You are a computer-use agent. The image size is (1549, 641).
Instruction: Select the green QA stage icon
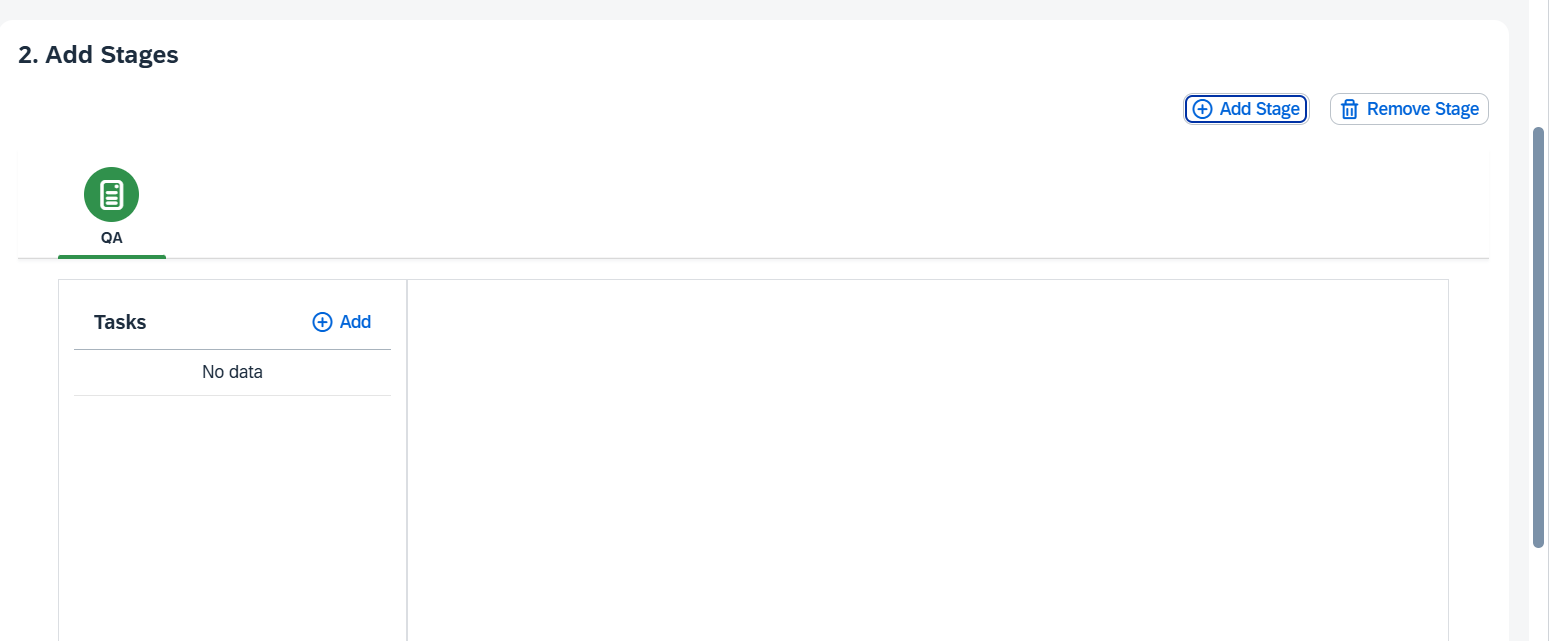coord(111,194)
